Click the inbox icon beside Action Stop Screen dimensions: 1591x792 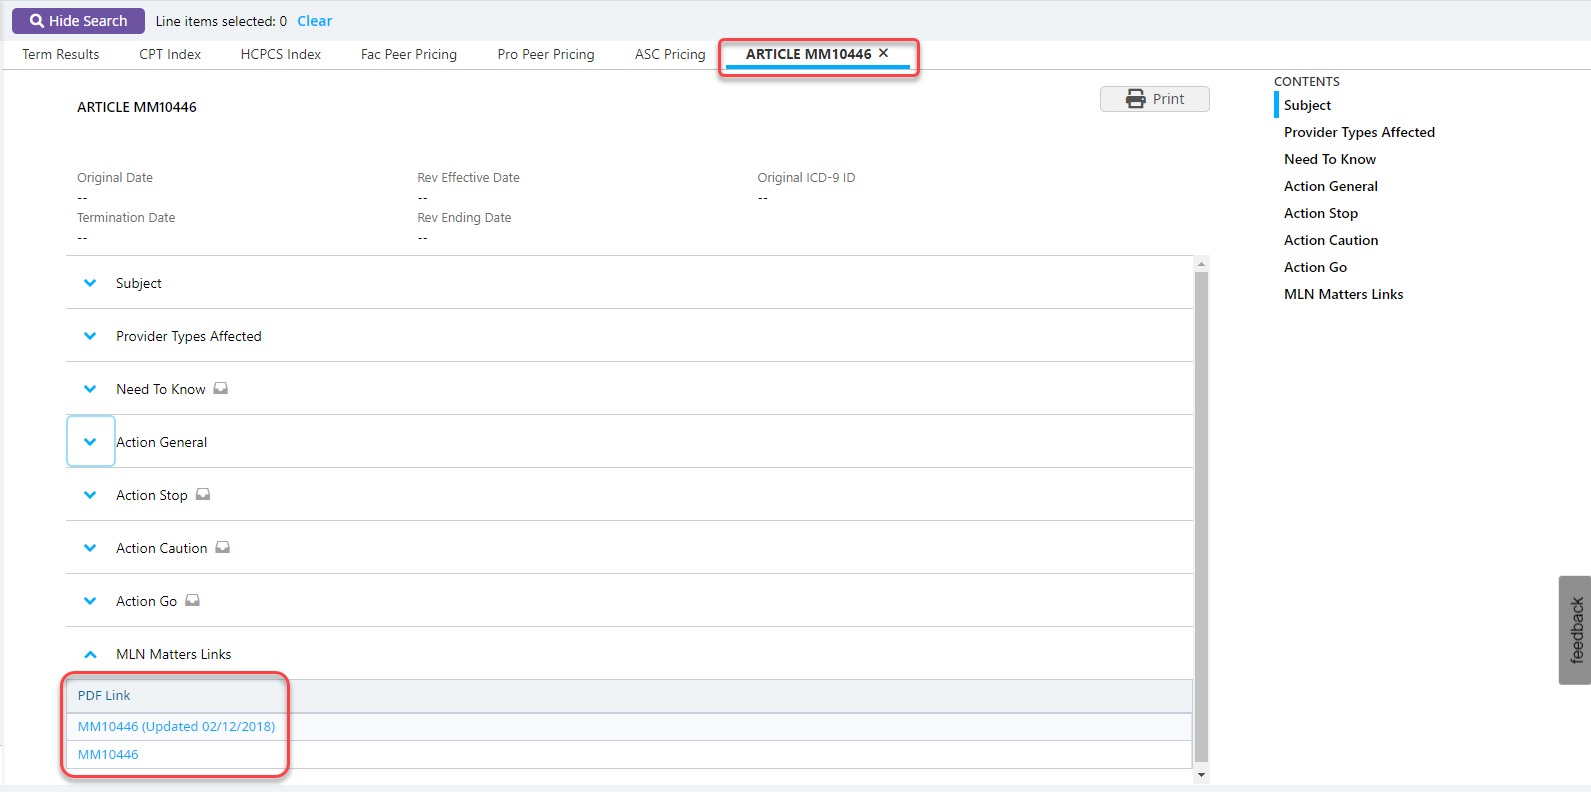(x=203, y=495)
